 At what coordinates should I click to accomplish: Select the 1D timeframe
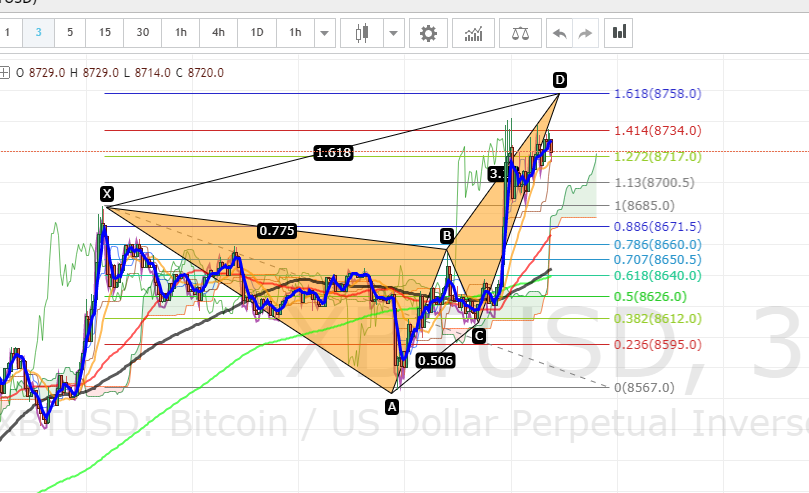click(257, 32)
